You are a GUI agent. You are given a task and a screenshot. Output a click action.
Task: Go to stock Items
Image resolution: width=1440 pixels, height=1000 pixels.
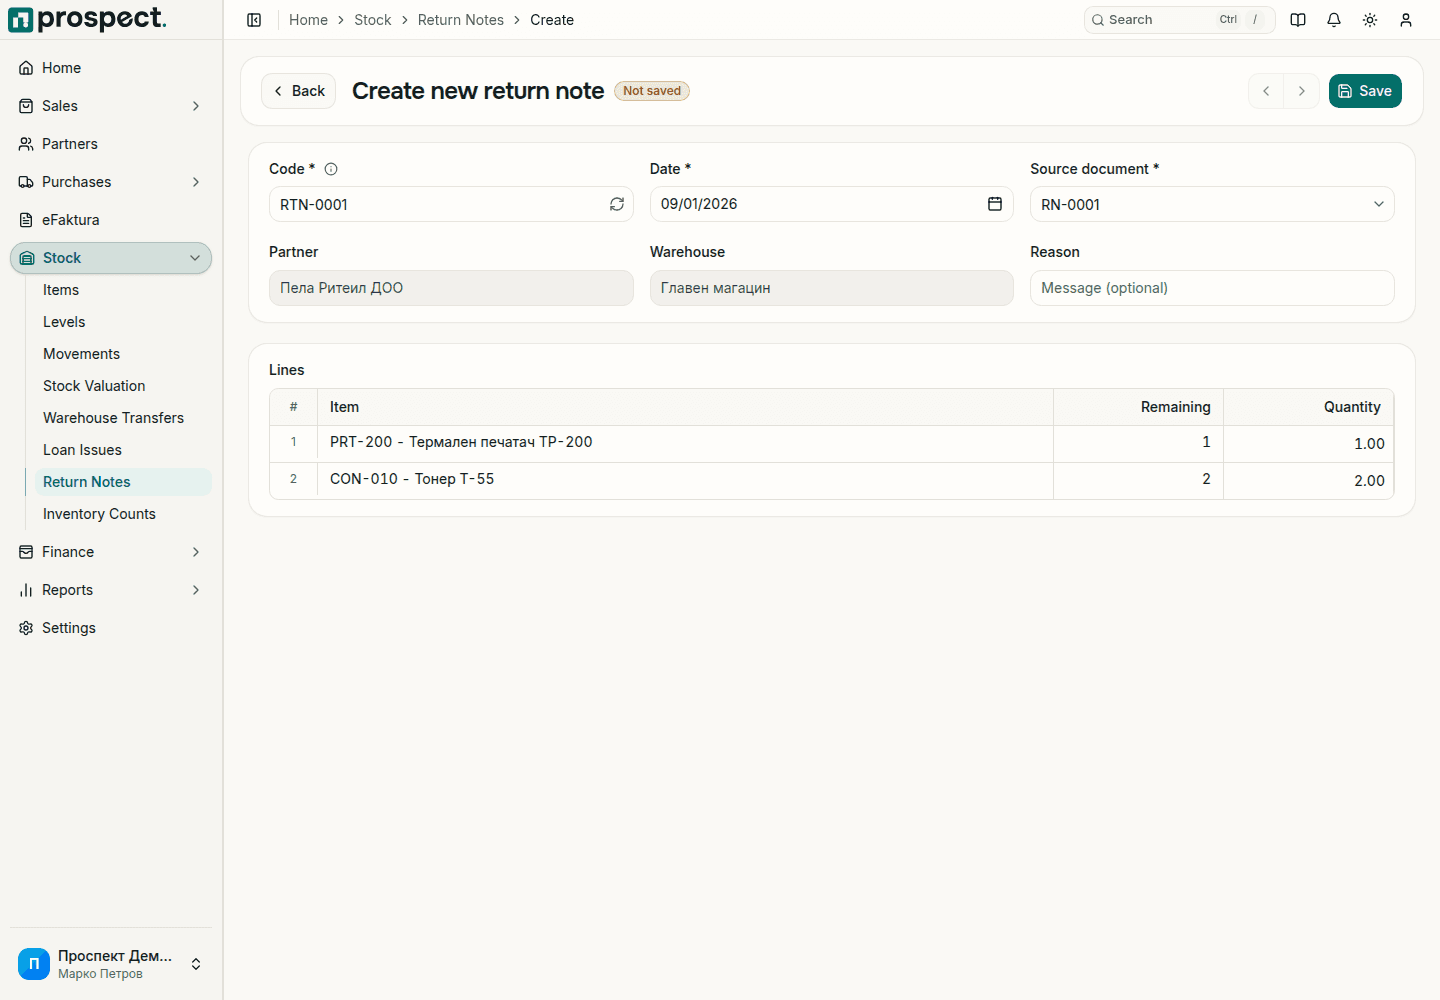[123, 290]
